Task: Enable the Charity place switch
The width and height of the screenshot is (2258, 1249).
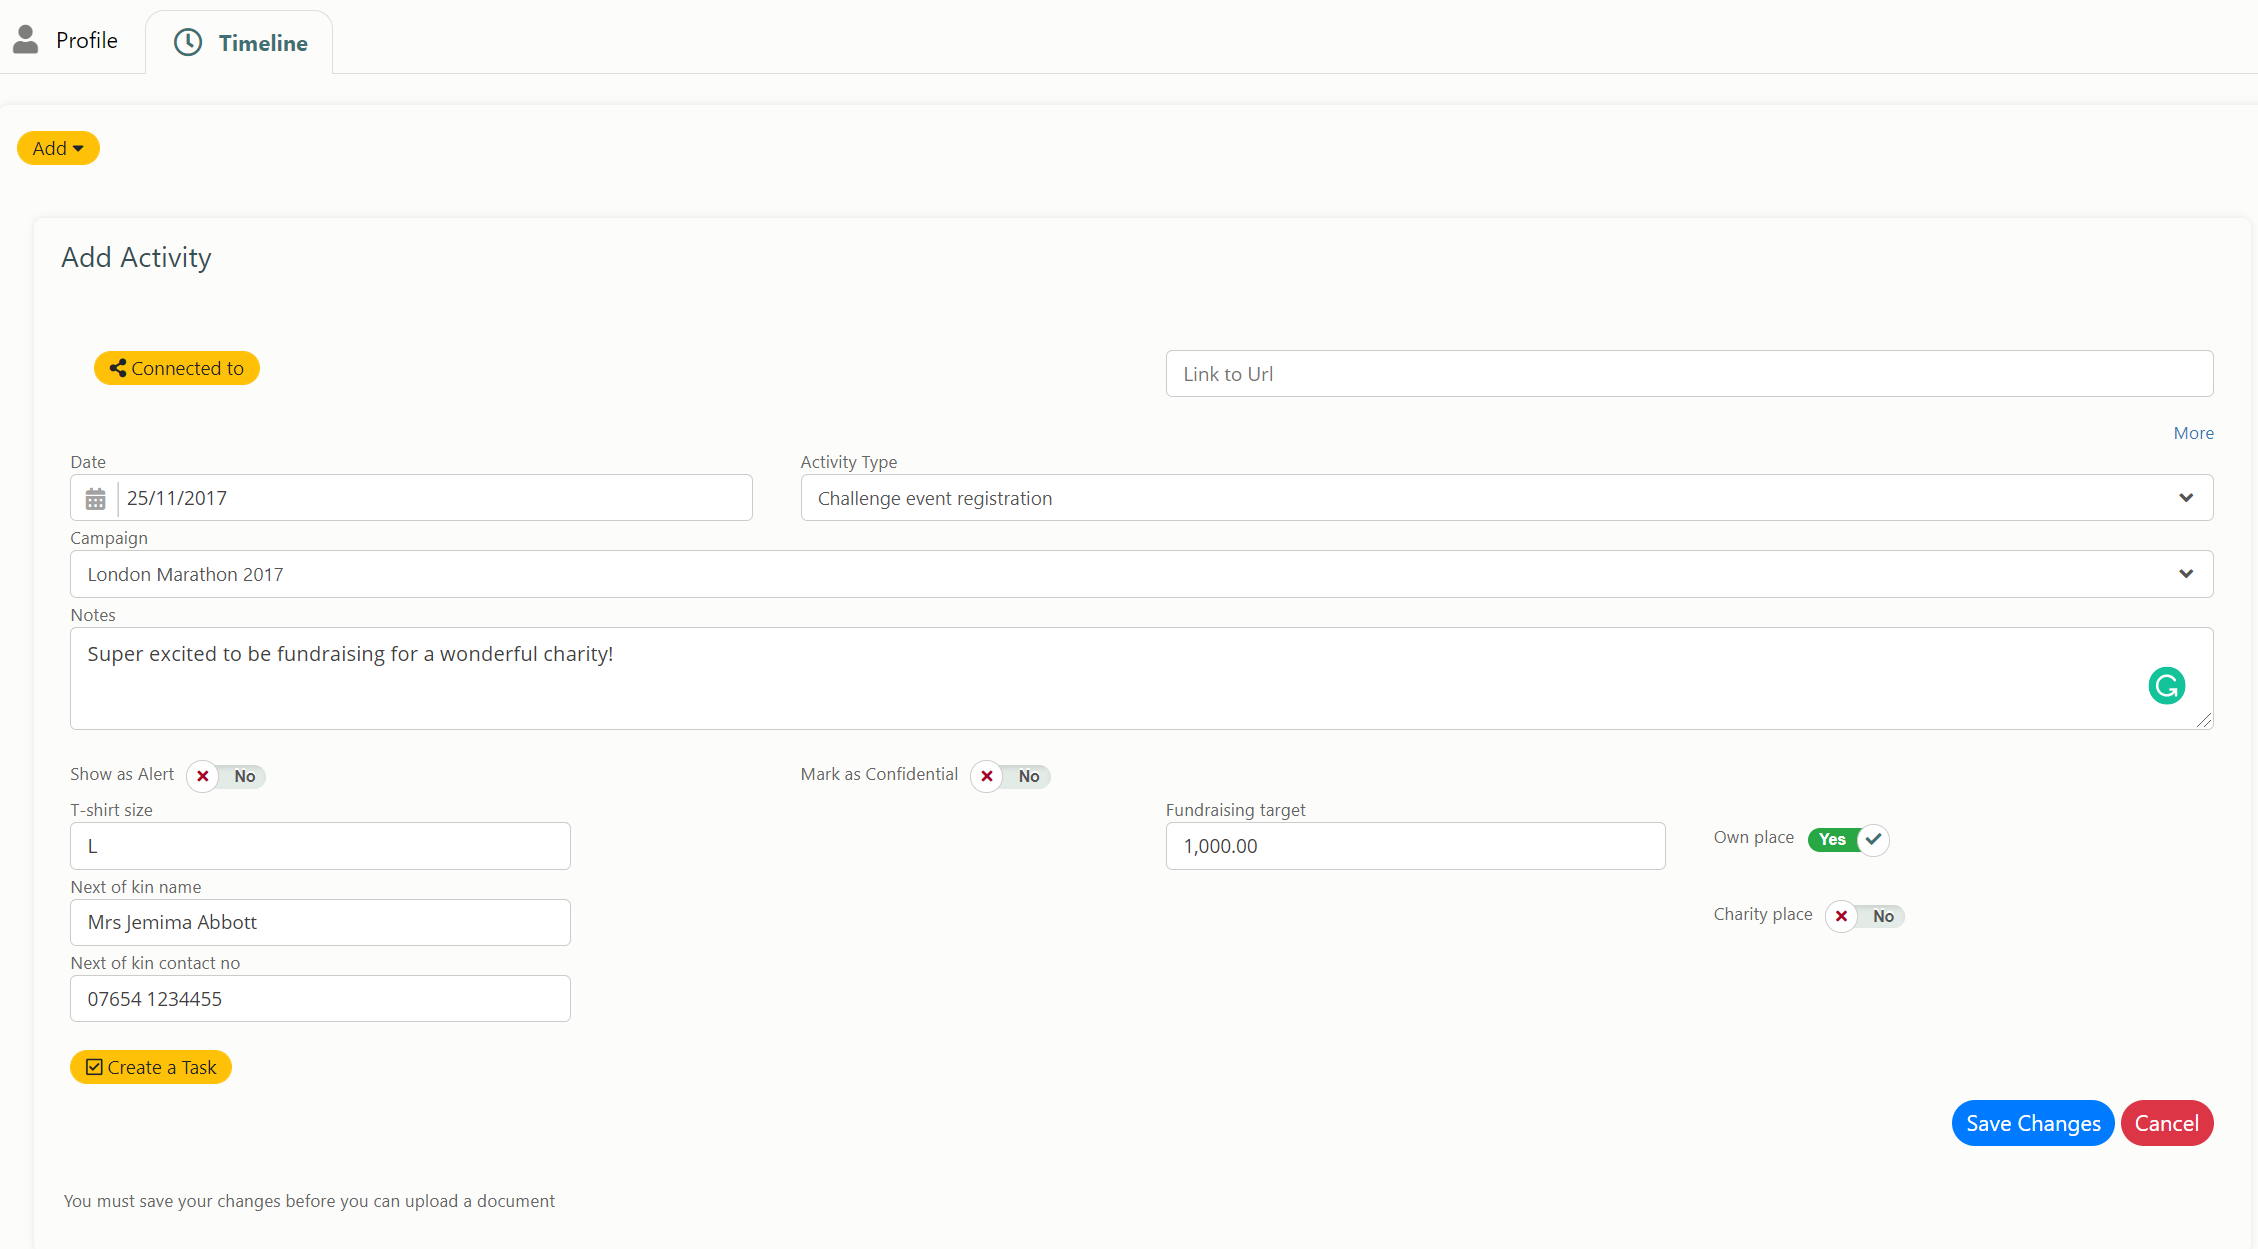Action: (1865, 916)
